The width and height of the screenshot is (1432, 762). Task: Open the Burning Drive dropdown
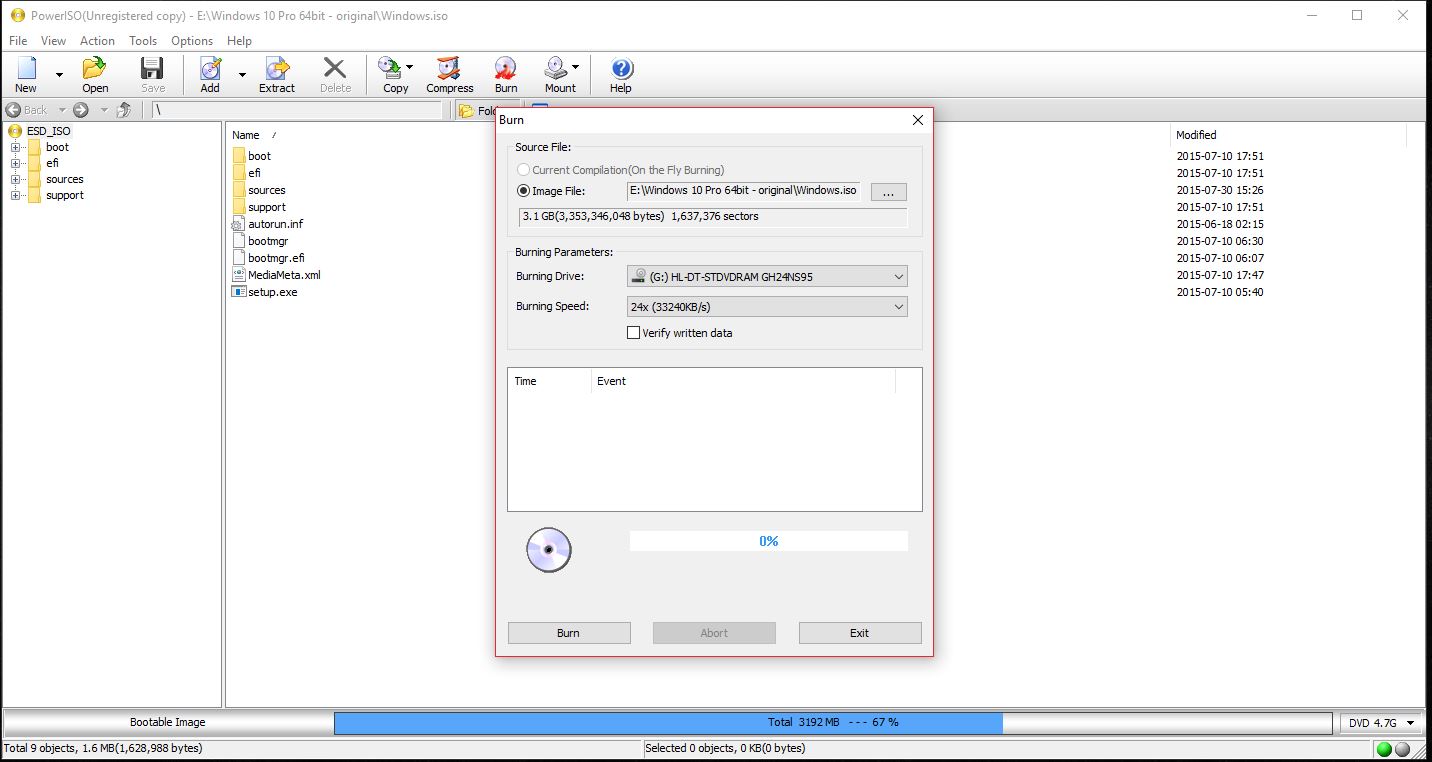[x=767, y=277]
